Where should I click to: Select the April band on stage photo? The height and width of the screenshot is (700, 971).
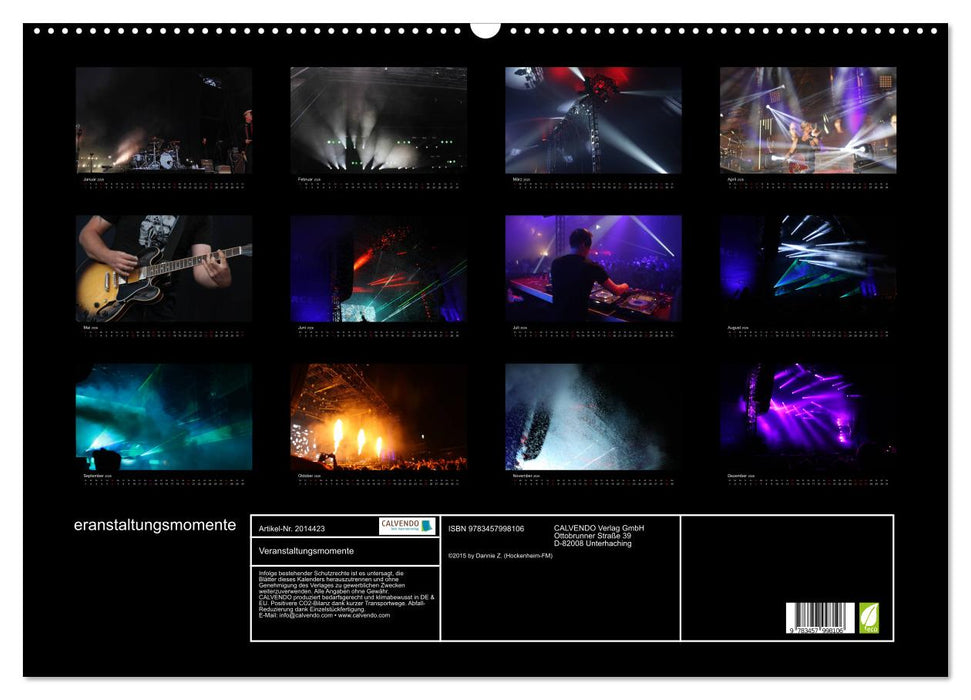point(808,120)
